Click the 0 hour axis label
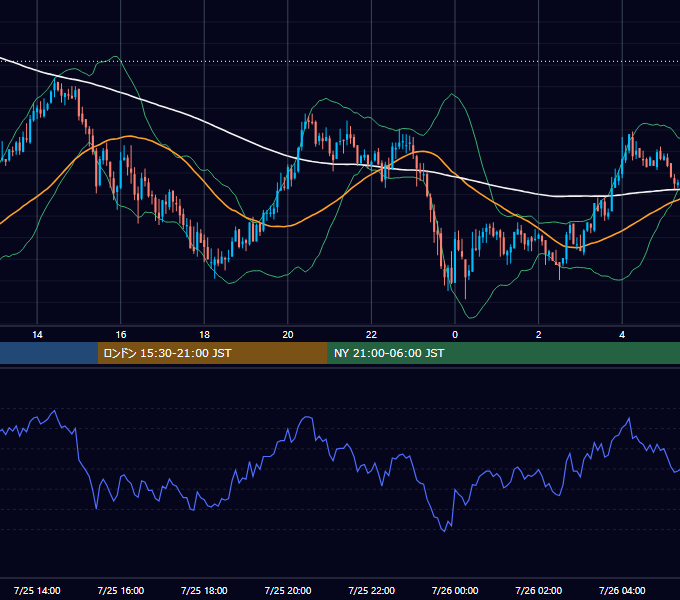 point(455,335)
